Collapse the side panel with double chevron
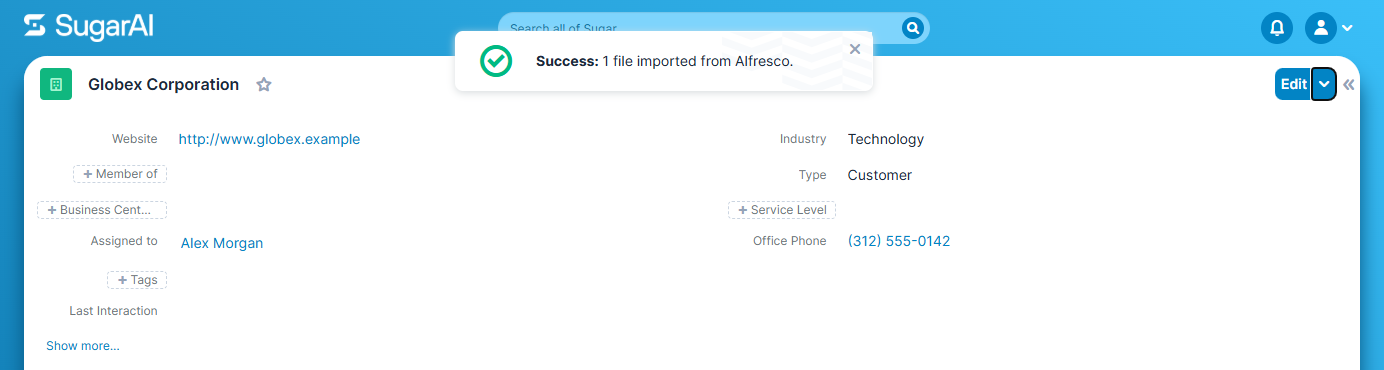Image resolution: width=1384 pixels, height=370 pixels. (x=1349, y=84)
